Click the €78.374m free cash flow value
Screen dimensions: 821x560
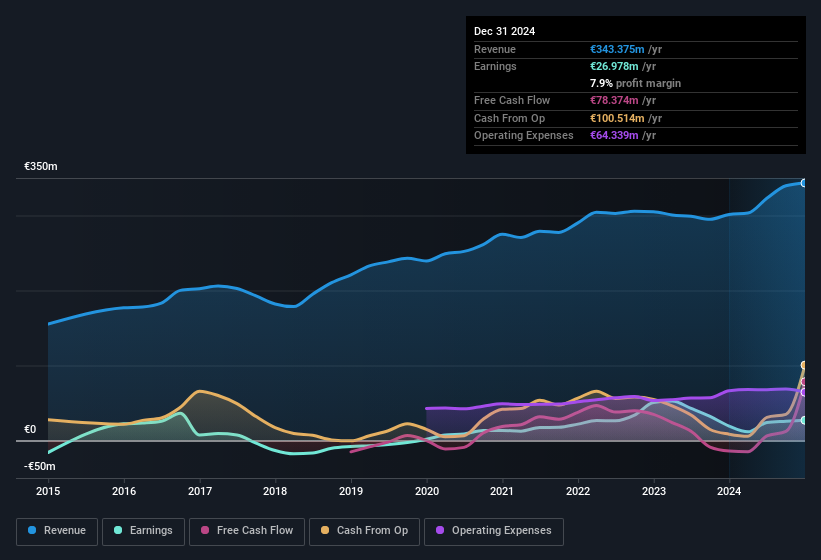coord(614,100)
